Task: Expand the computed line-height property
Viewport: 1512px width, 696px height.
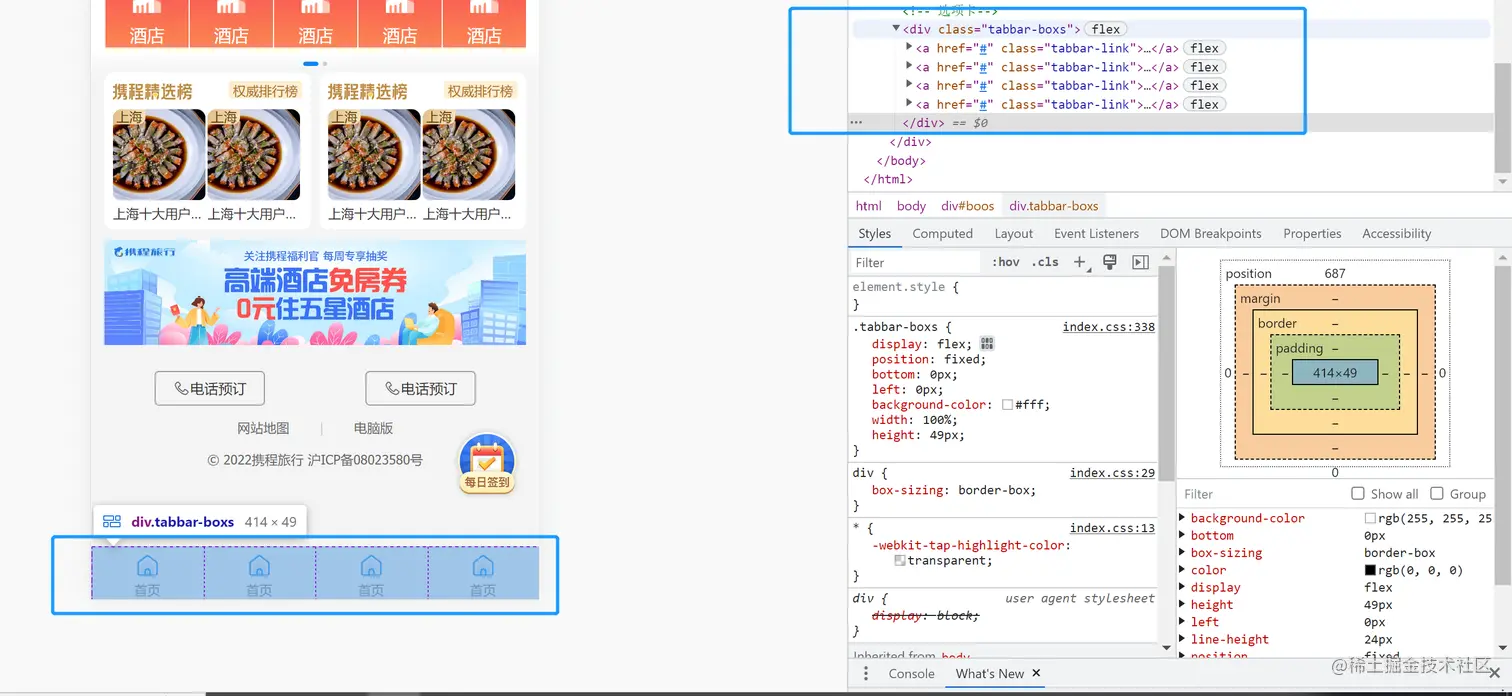Action: coord(1183,639)
